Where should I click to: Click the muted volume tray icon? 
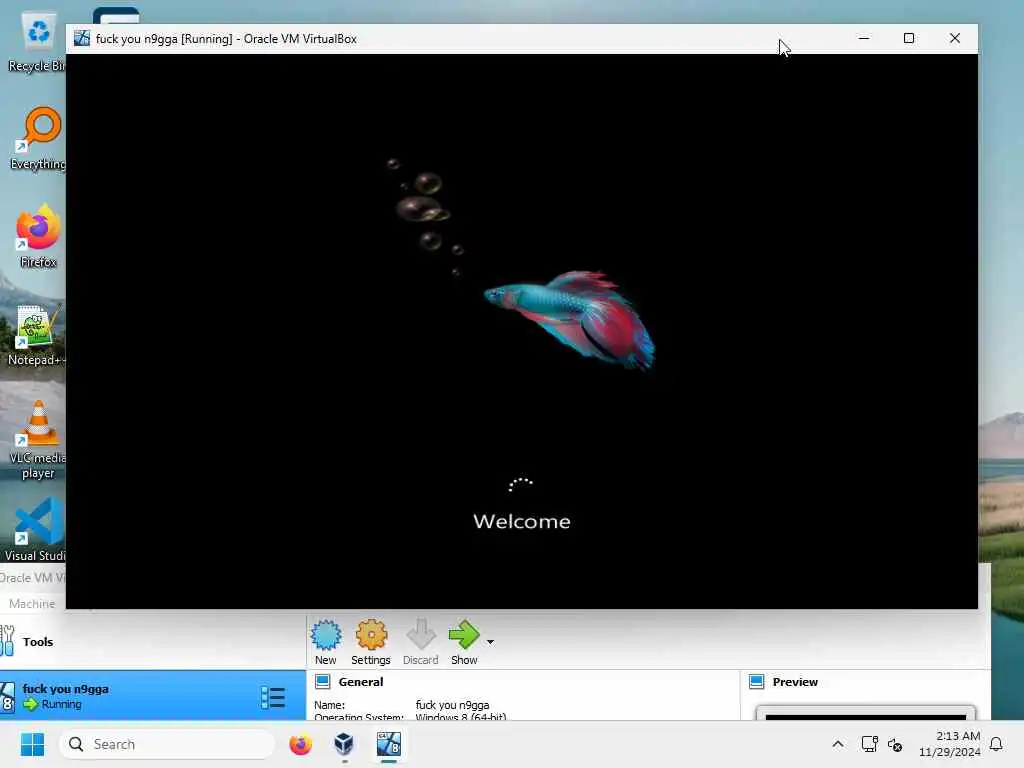[895, 744]
